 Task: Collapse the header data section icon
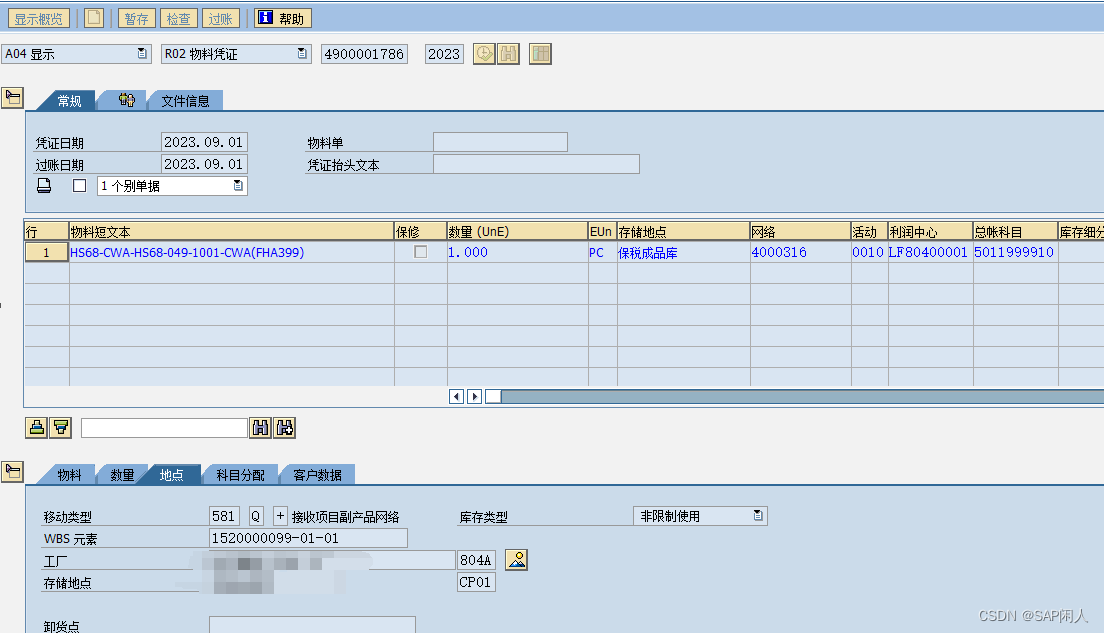pos(13,97)
